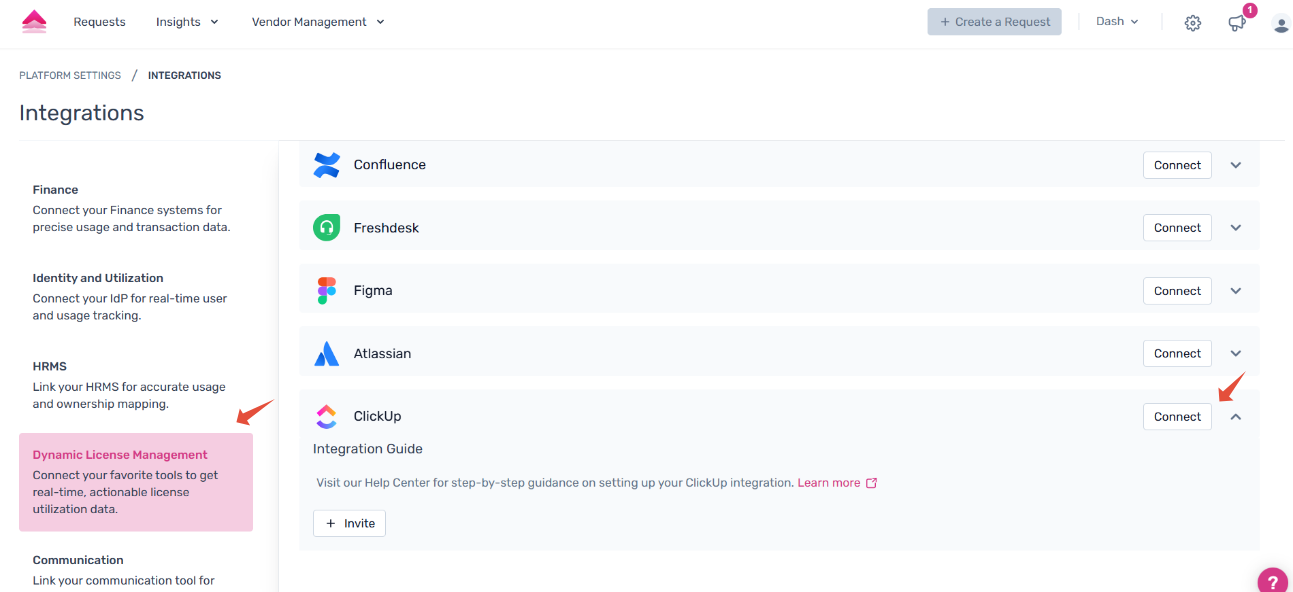Click the Atlassian integration name

tap(383, 354)
